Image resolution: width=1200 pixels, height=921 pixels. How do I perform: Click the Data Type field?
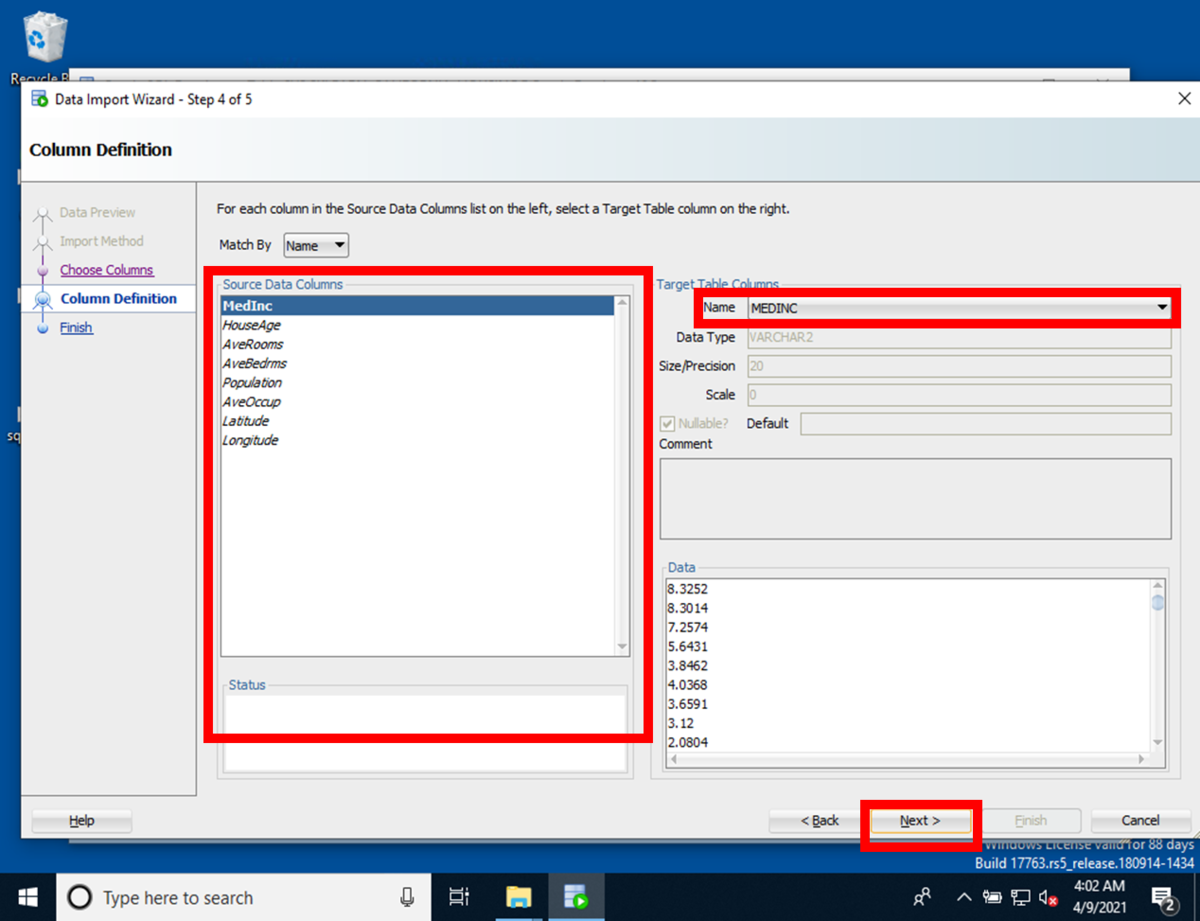coord(958,337)
